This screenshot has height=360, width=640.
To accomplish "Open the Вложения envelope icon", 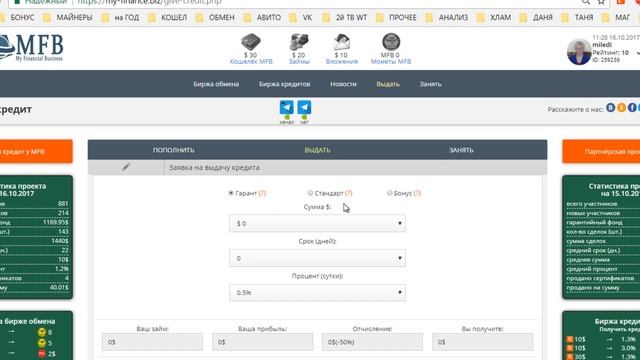I will [x=342, y=42].
